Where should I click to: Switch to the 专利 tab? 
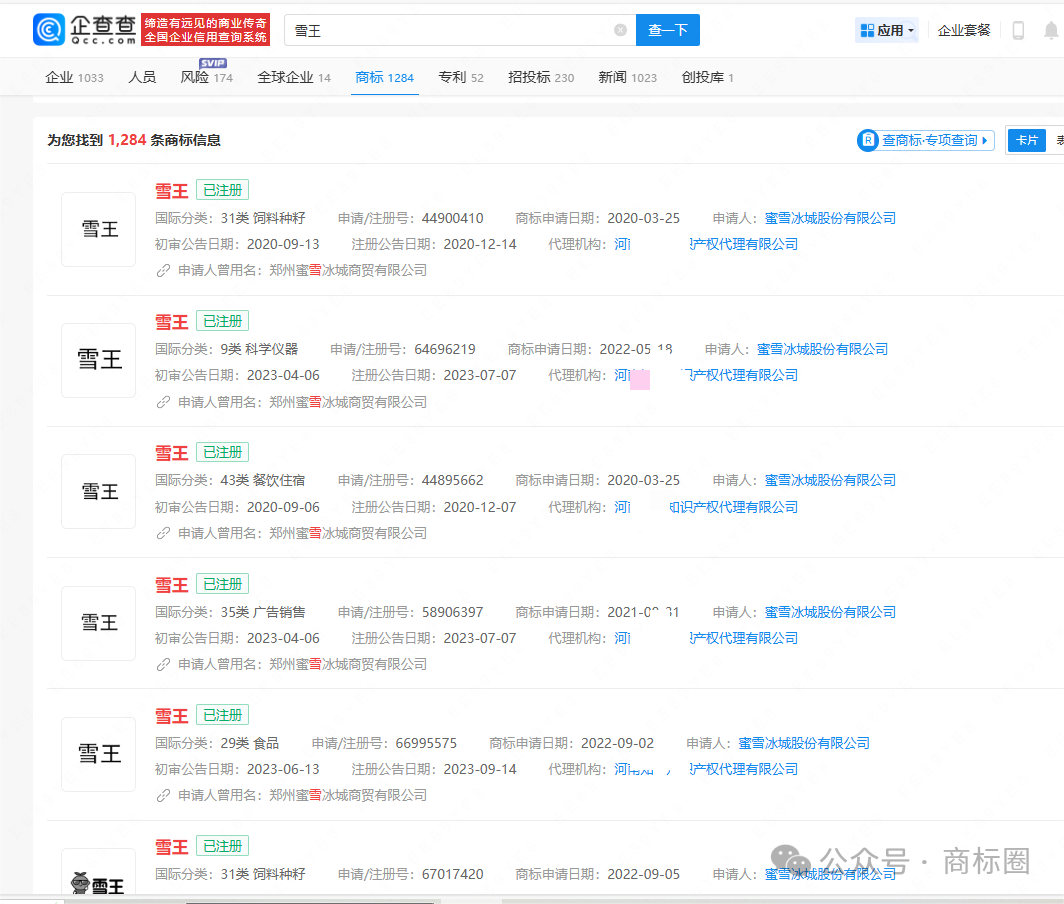pyautogui.click(x=461, y=77)
